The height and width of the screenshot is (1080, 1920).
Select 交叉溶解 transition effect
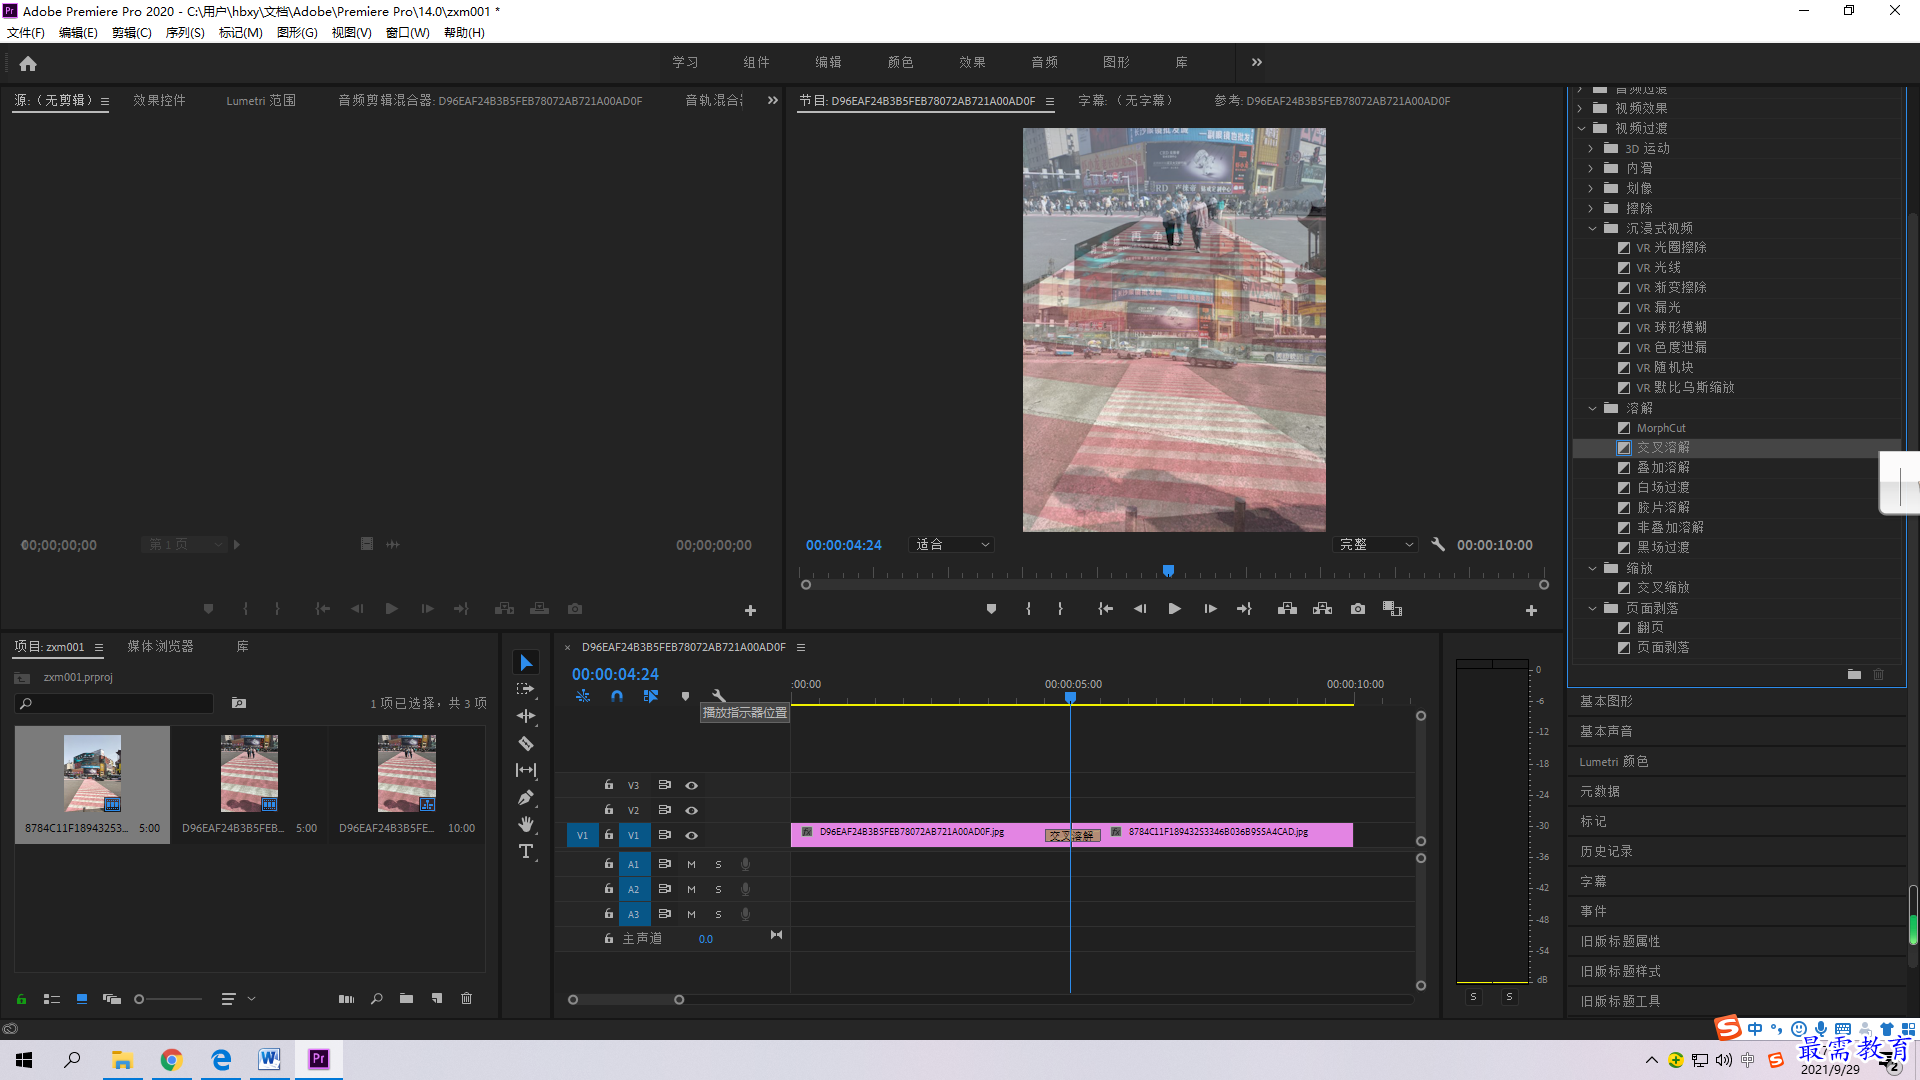point(1662,448)
